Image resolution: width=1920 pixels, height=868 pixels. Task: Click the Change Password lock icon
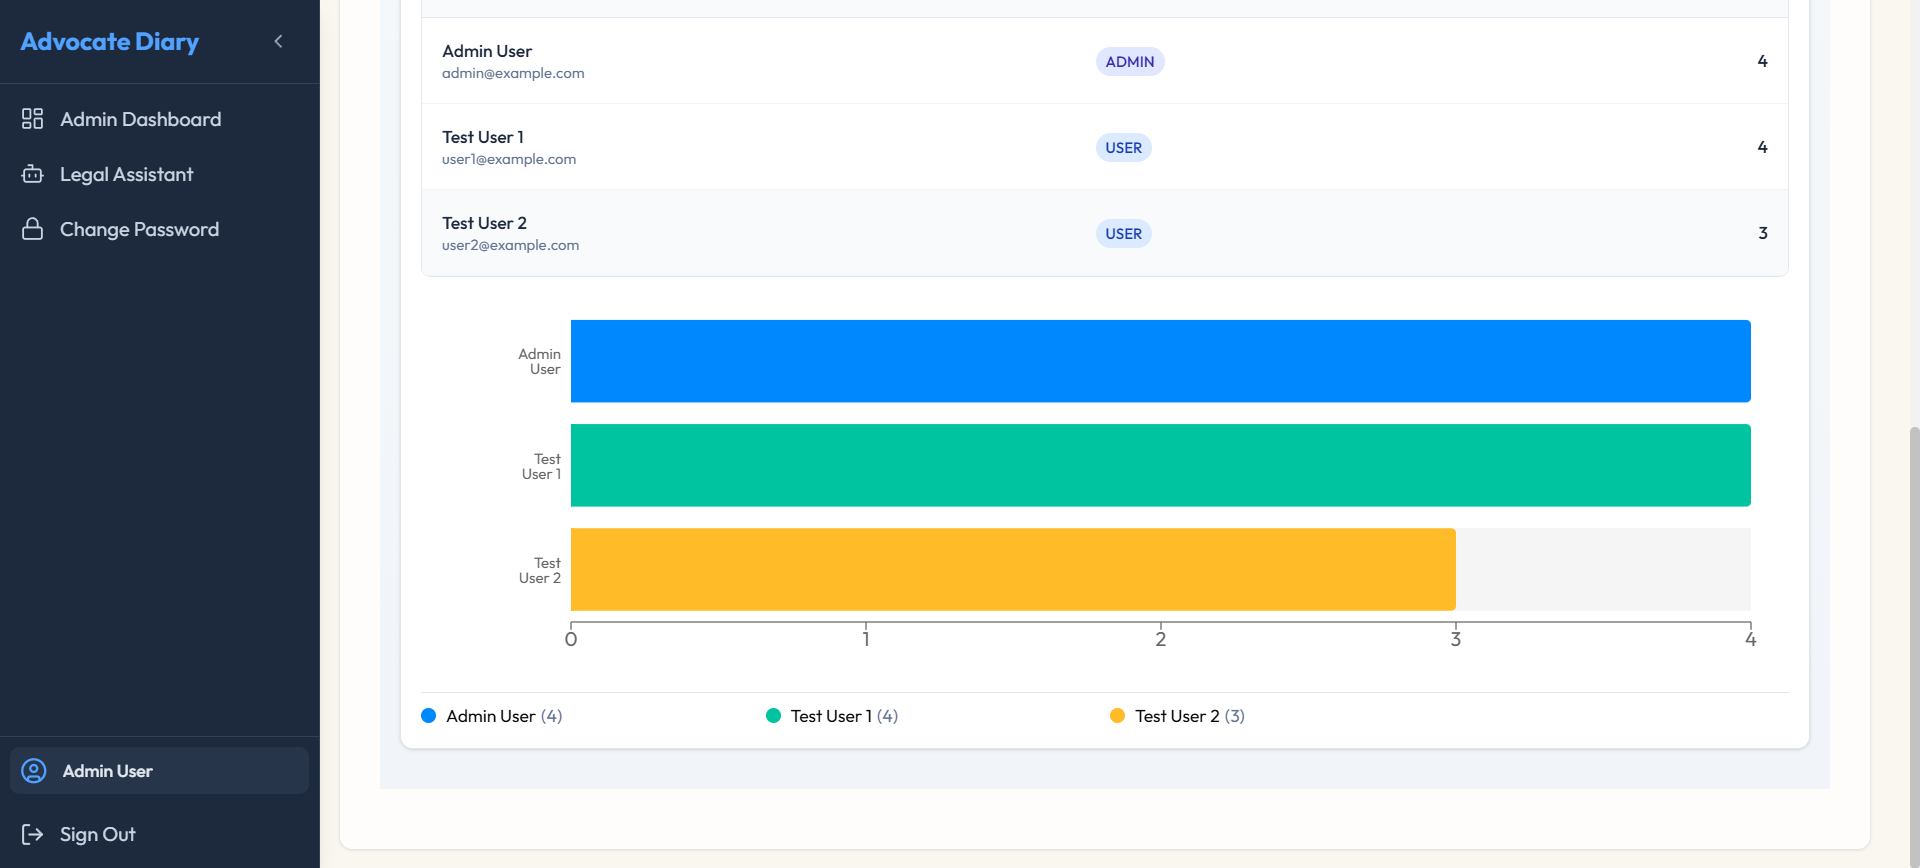pyautogui.click(x=33, y=229)
